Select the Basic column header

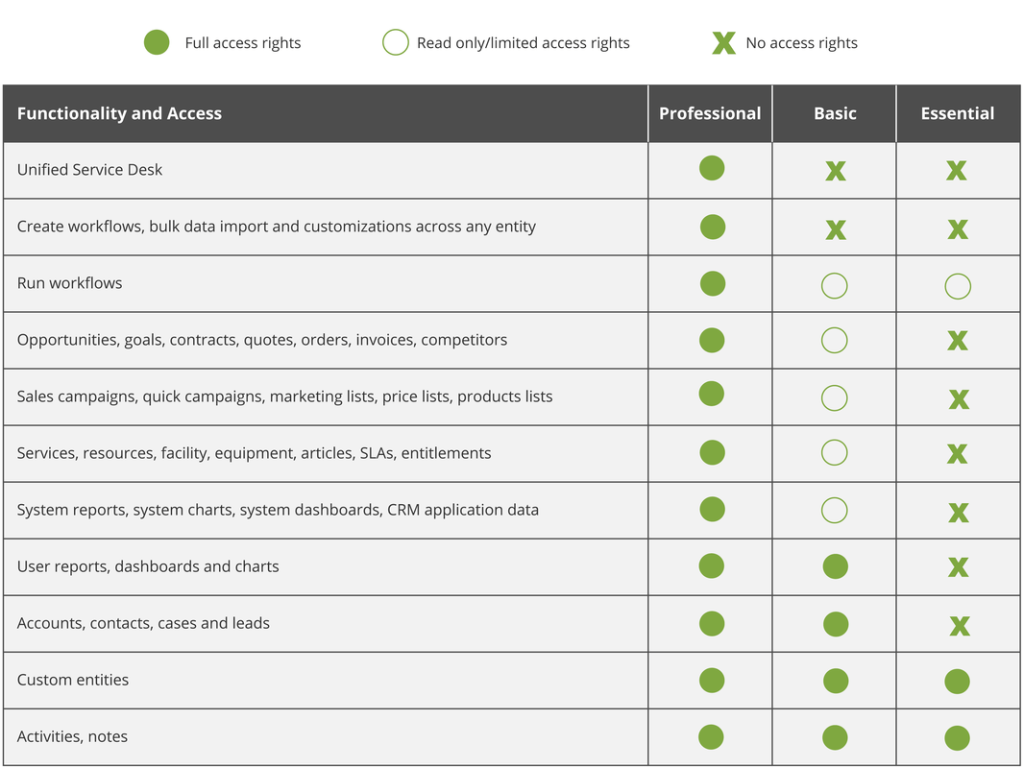(835, 114)
